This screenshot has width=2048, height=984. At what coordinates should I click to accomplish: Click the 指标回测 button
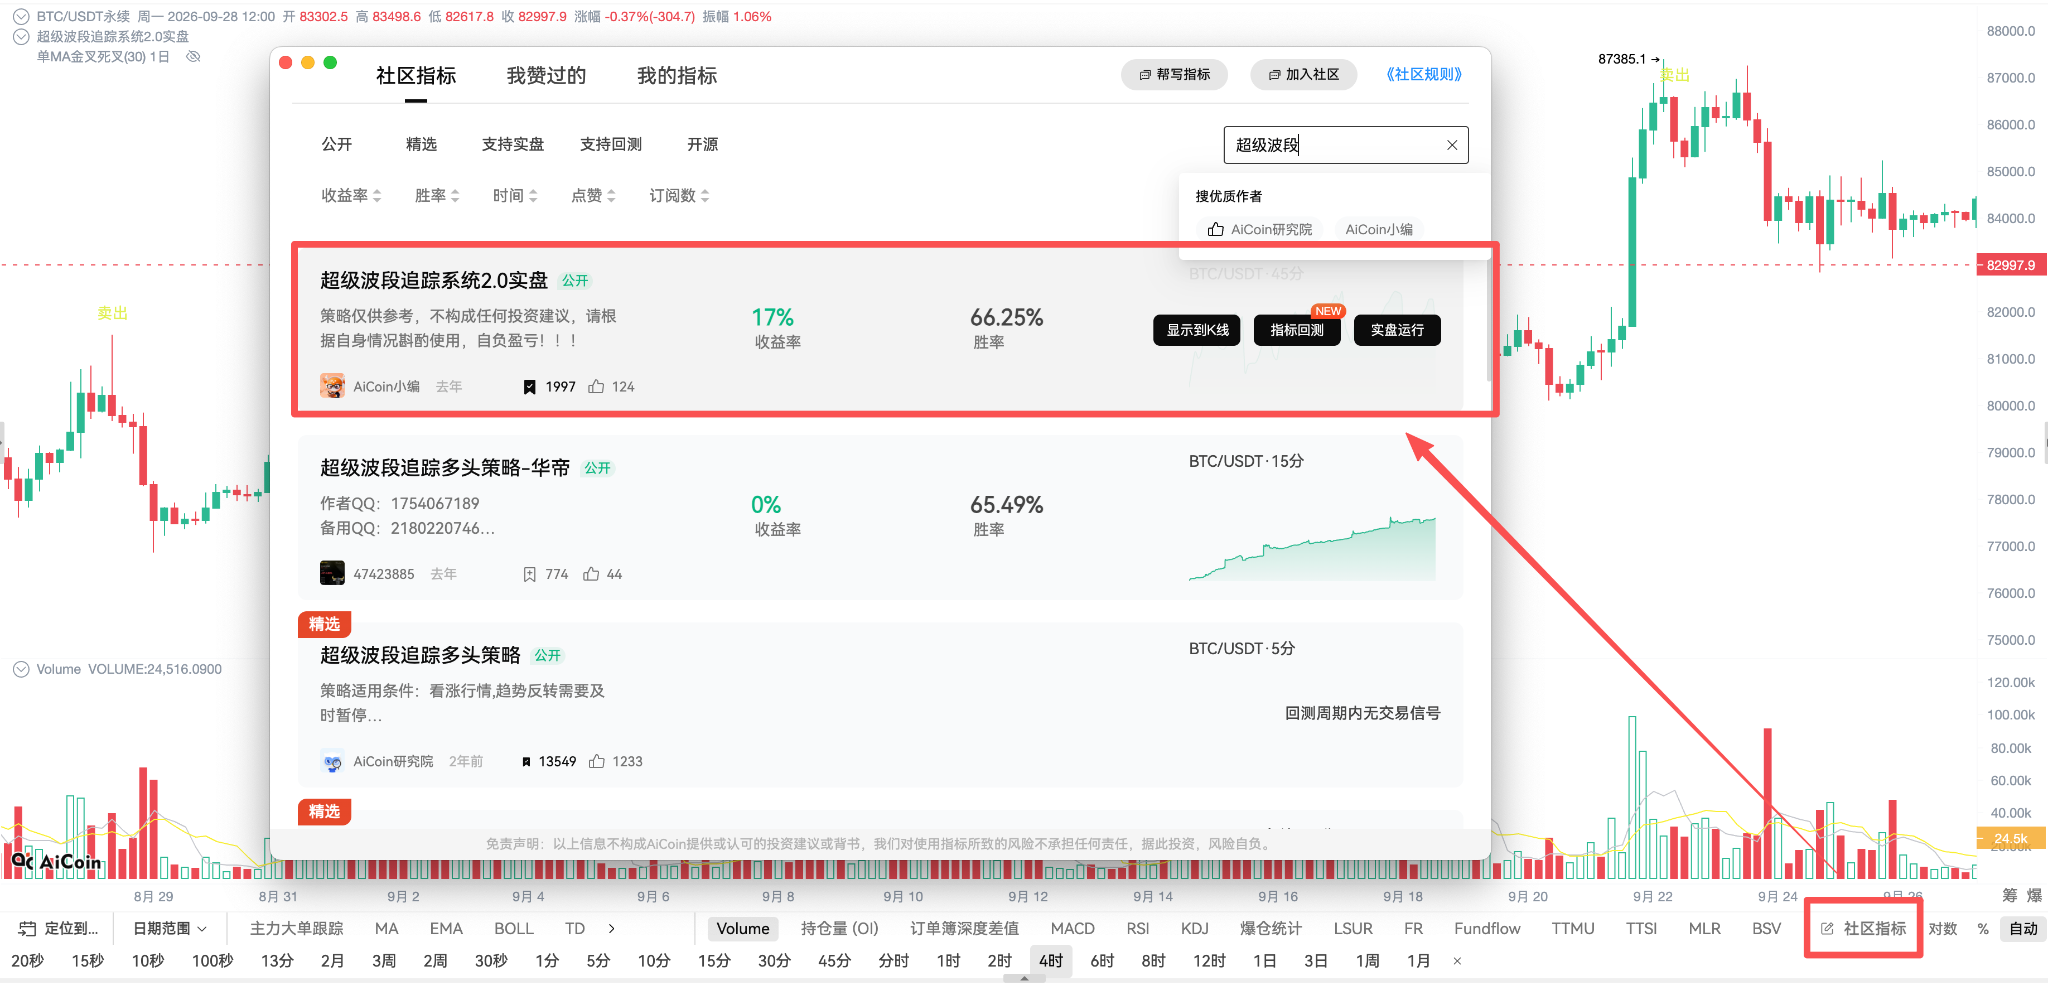click(x=1297, y=330)
